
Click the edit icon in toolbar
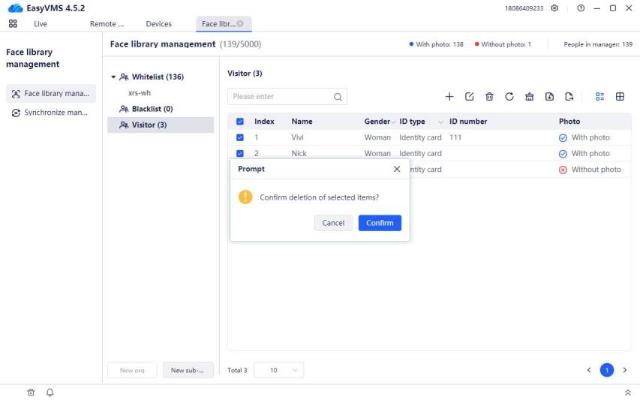pyautogui.click(x=469, y=97)
